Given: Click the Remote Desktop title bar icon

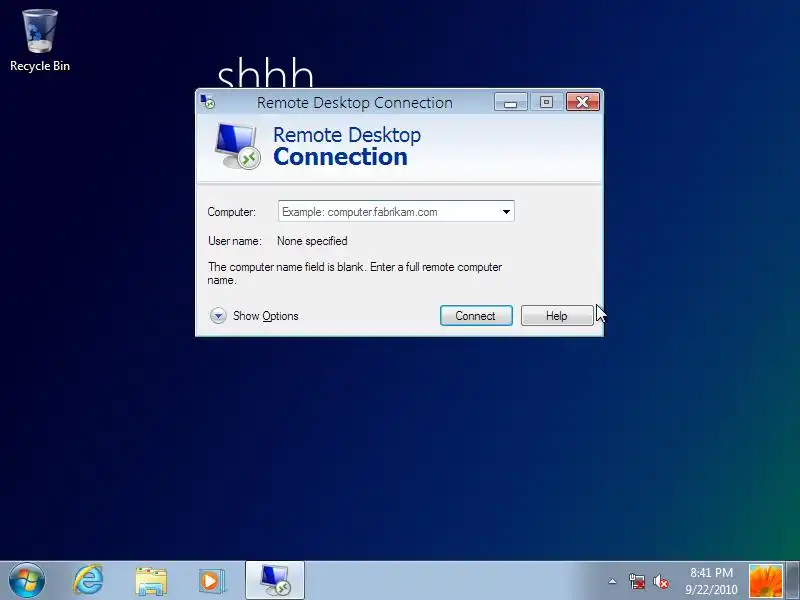Looking at the screenshot, I should point(208,102).
